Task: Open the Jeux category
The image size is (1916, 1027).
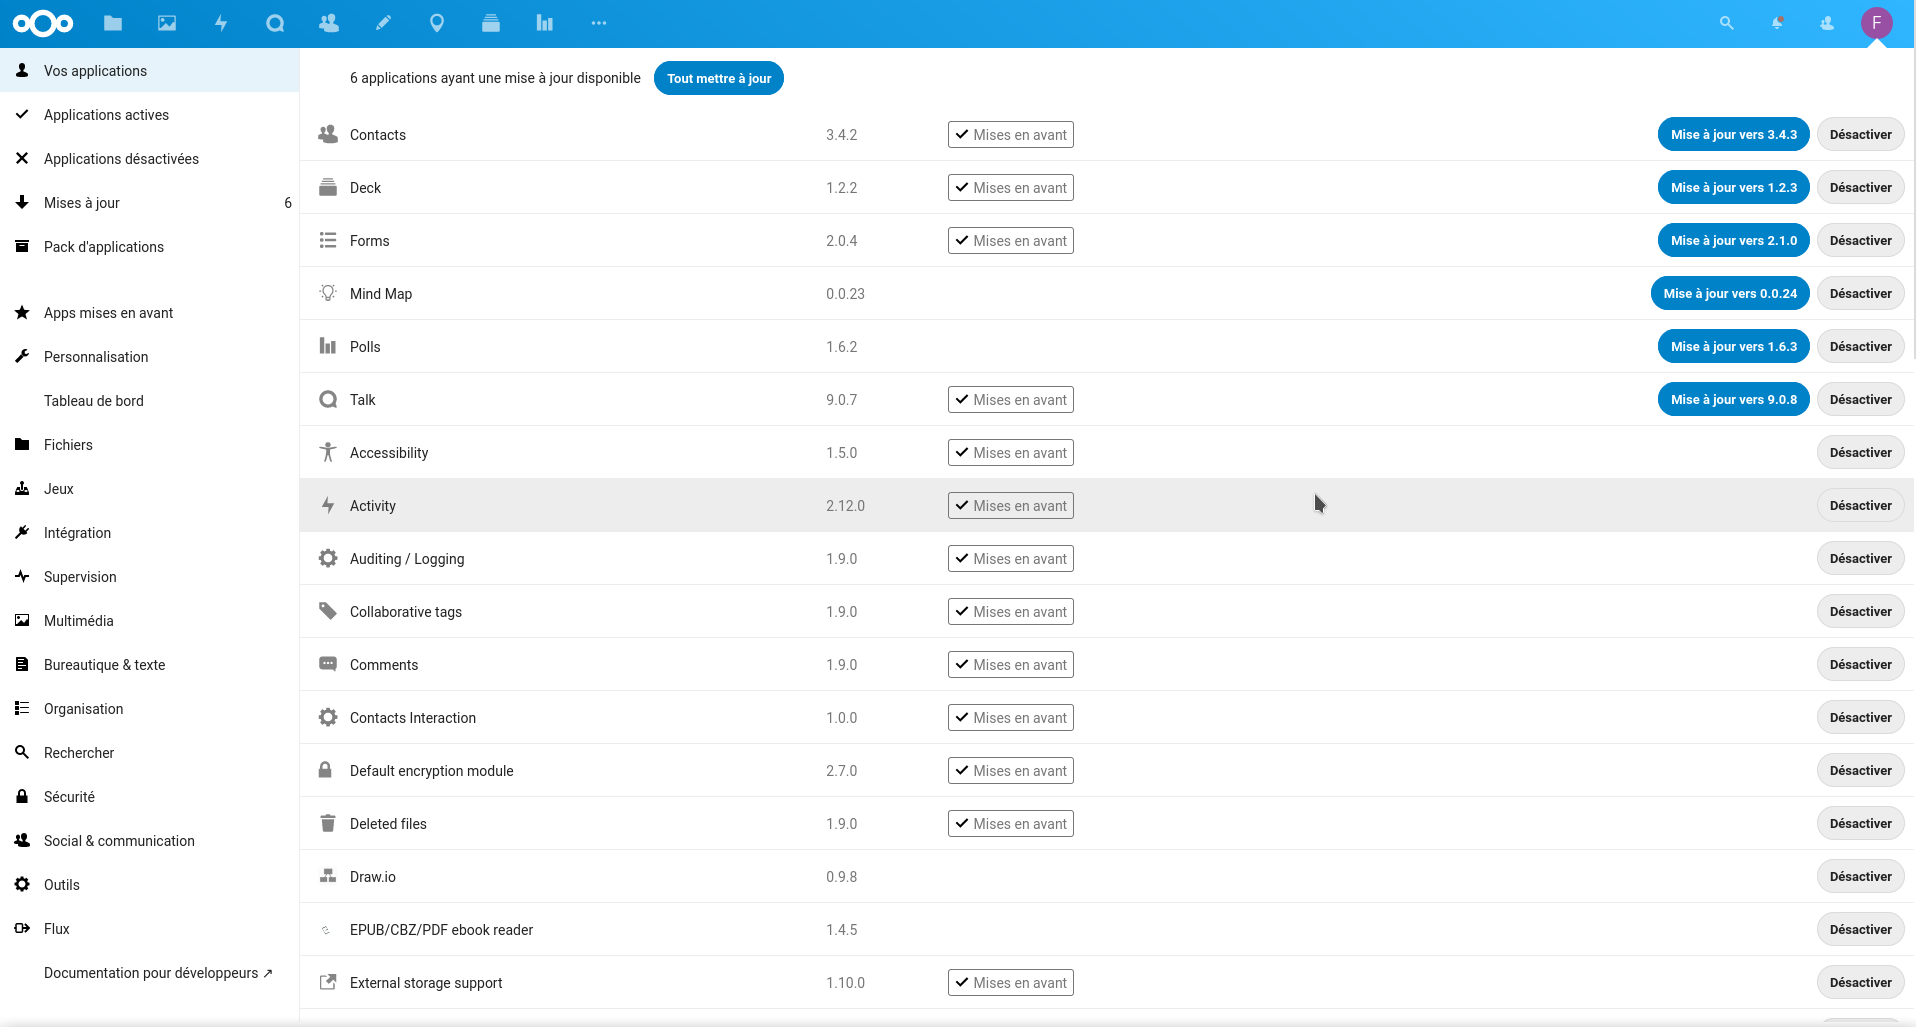Action: tap(150, 489)
